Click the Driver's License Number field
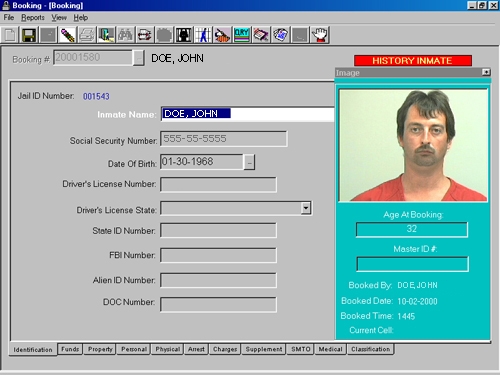The width and height of the screenshot is (500, 375). 218,184
